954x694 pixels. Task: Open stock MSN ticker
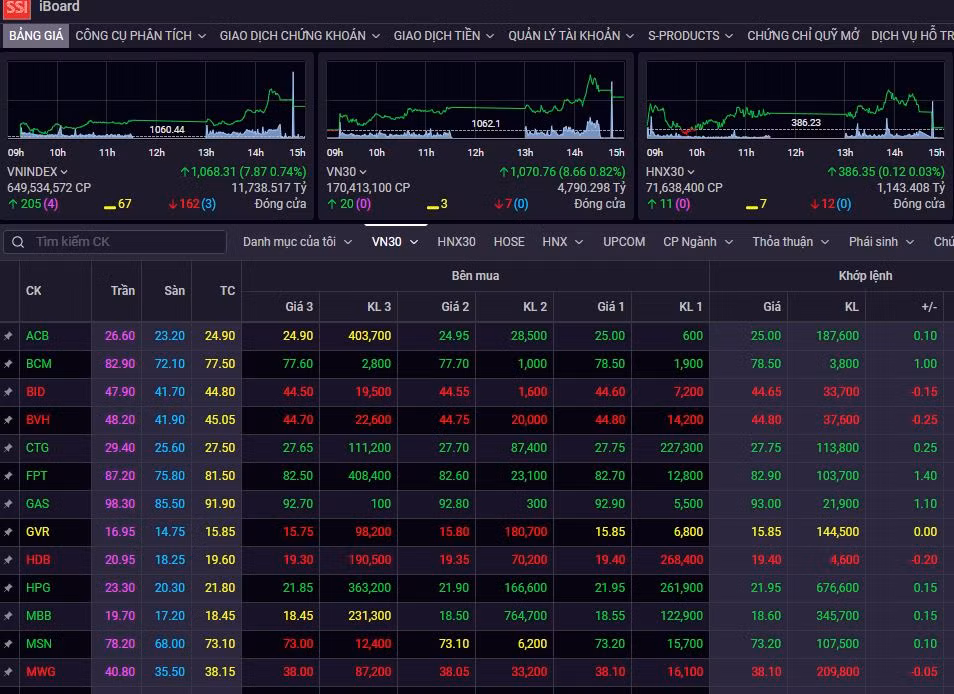point(38,644)
